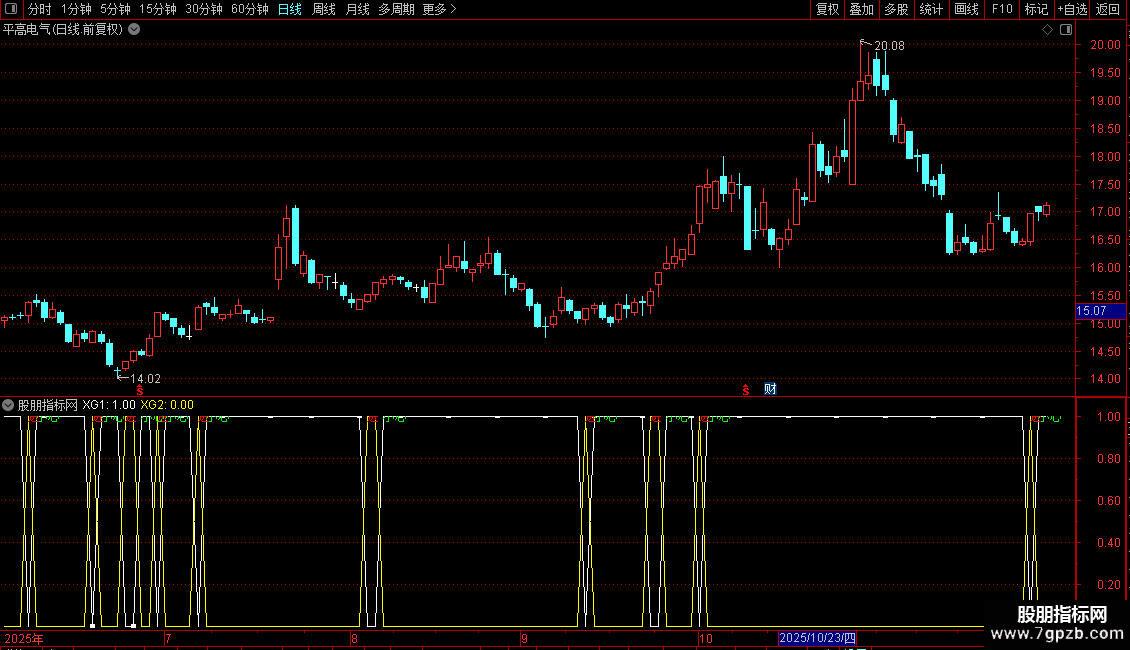Open the 平高电气 title dropdown circle icon
The height and width of the screenshot is (650, 1130).
[x=134, y=30]
